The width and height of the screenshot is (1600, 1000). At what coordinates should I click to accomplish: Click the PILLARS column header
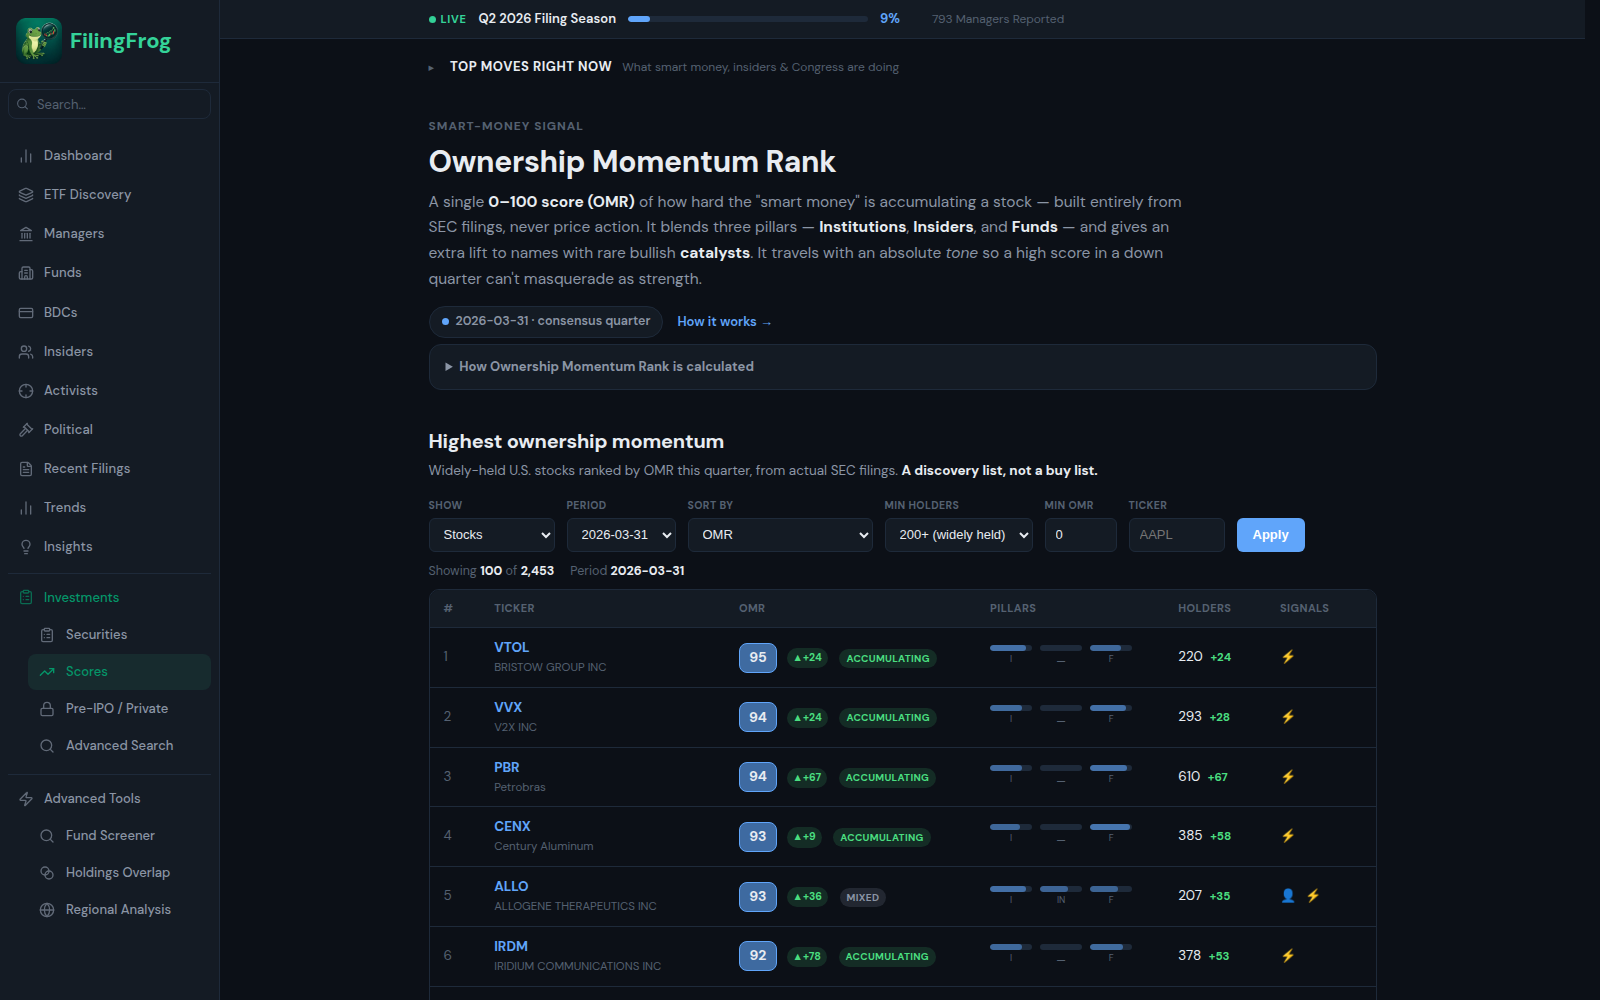click(x=1013, y=609)
